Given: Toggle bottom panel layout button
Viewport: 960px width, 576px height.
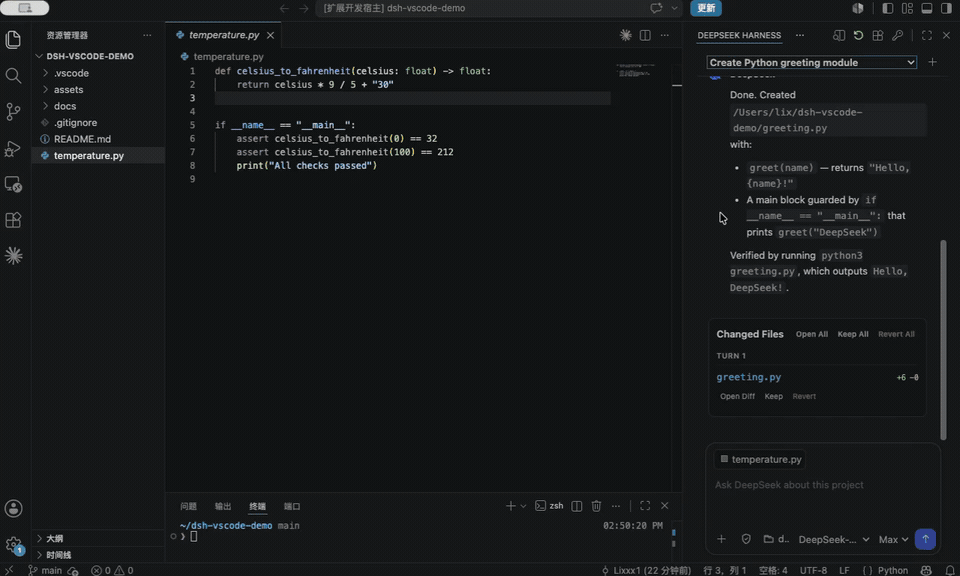Looking at the screenshot, I should pos(927,9).
